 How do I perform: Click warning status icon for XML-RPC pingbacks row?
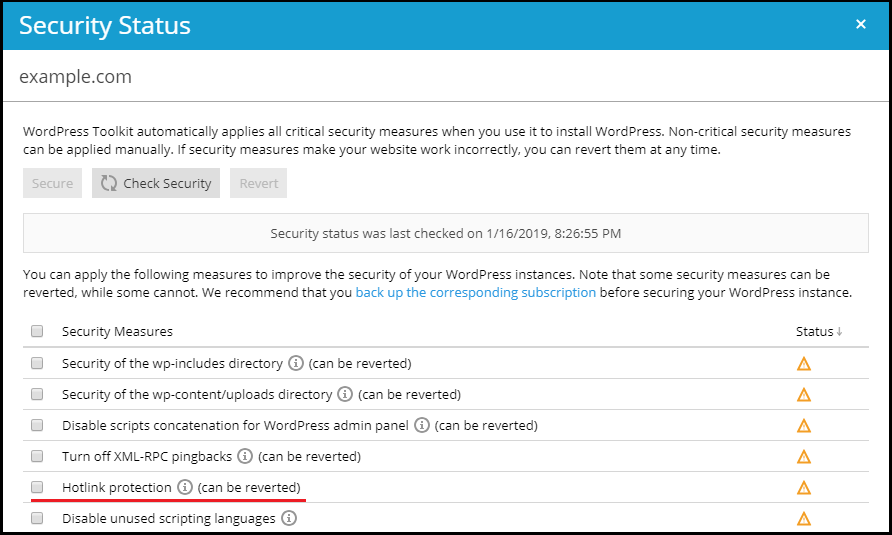(x=803, y=457)
